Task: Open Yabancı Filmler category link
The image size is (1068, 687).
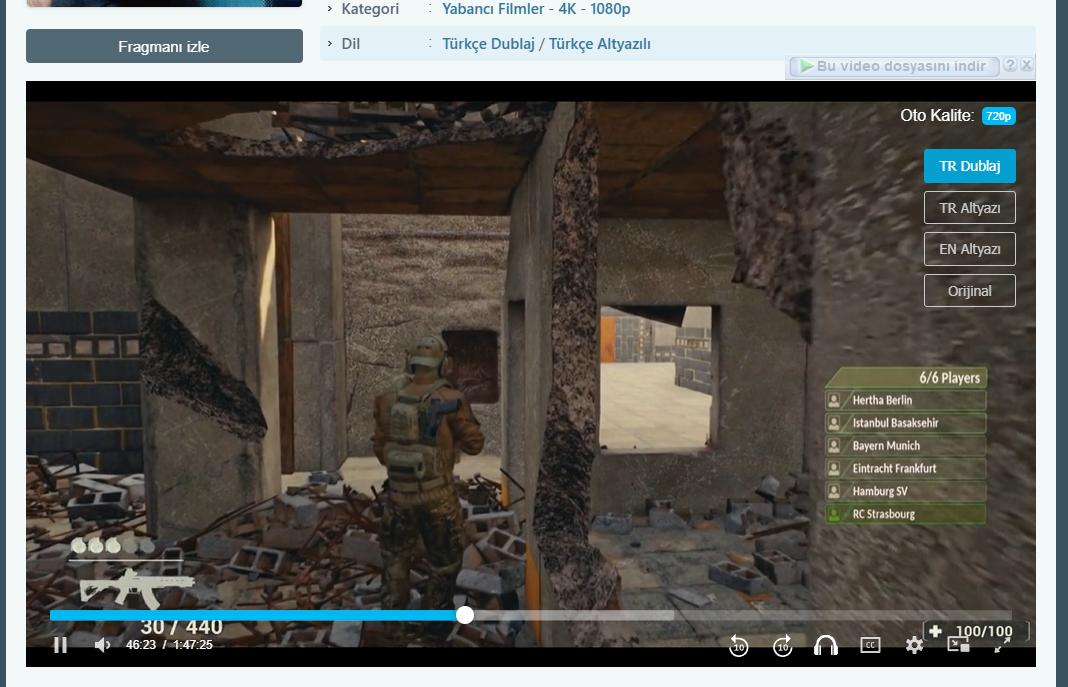Action: 493,9
